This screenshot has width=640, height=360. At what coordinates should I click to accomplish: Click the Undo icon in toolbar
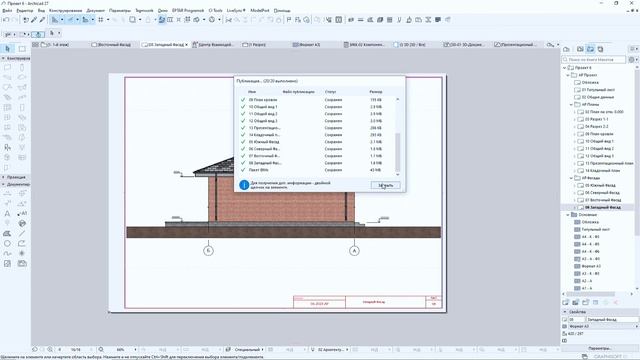click(x=6, y=20)
